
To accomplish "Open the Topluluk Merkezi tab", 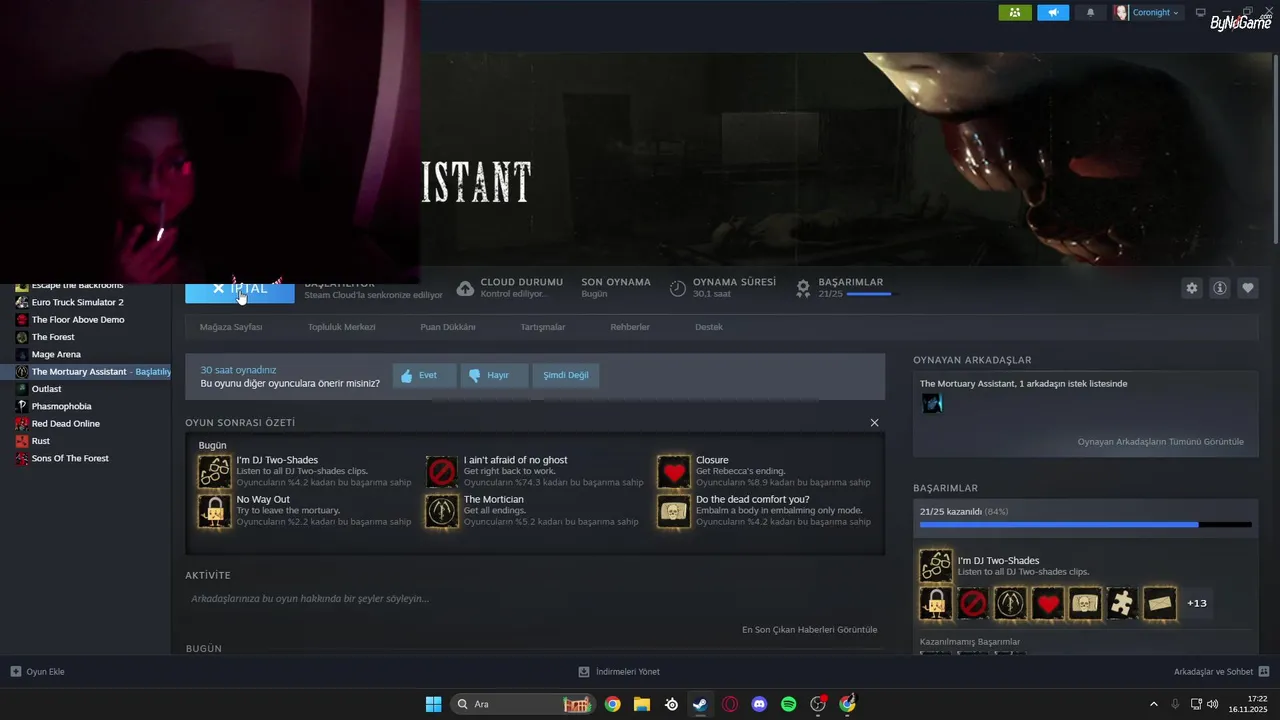I will tap(342, 327).
